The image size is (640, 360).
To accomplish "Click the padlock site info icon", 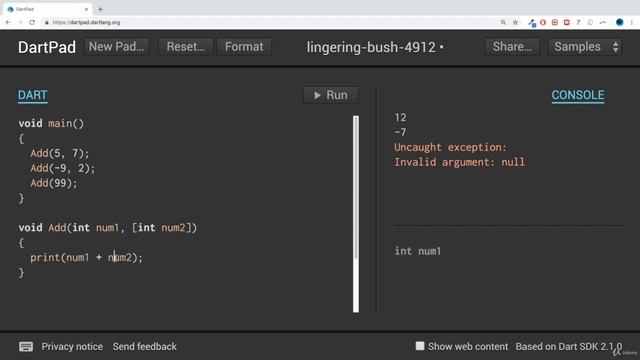I will [47, 22].
